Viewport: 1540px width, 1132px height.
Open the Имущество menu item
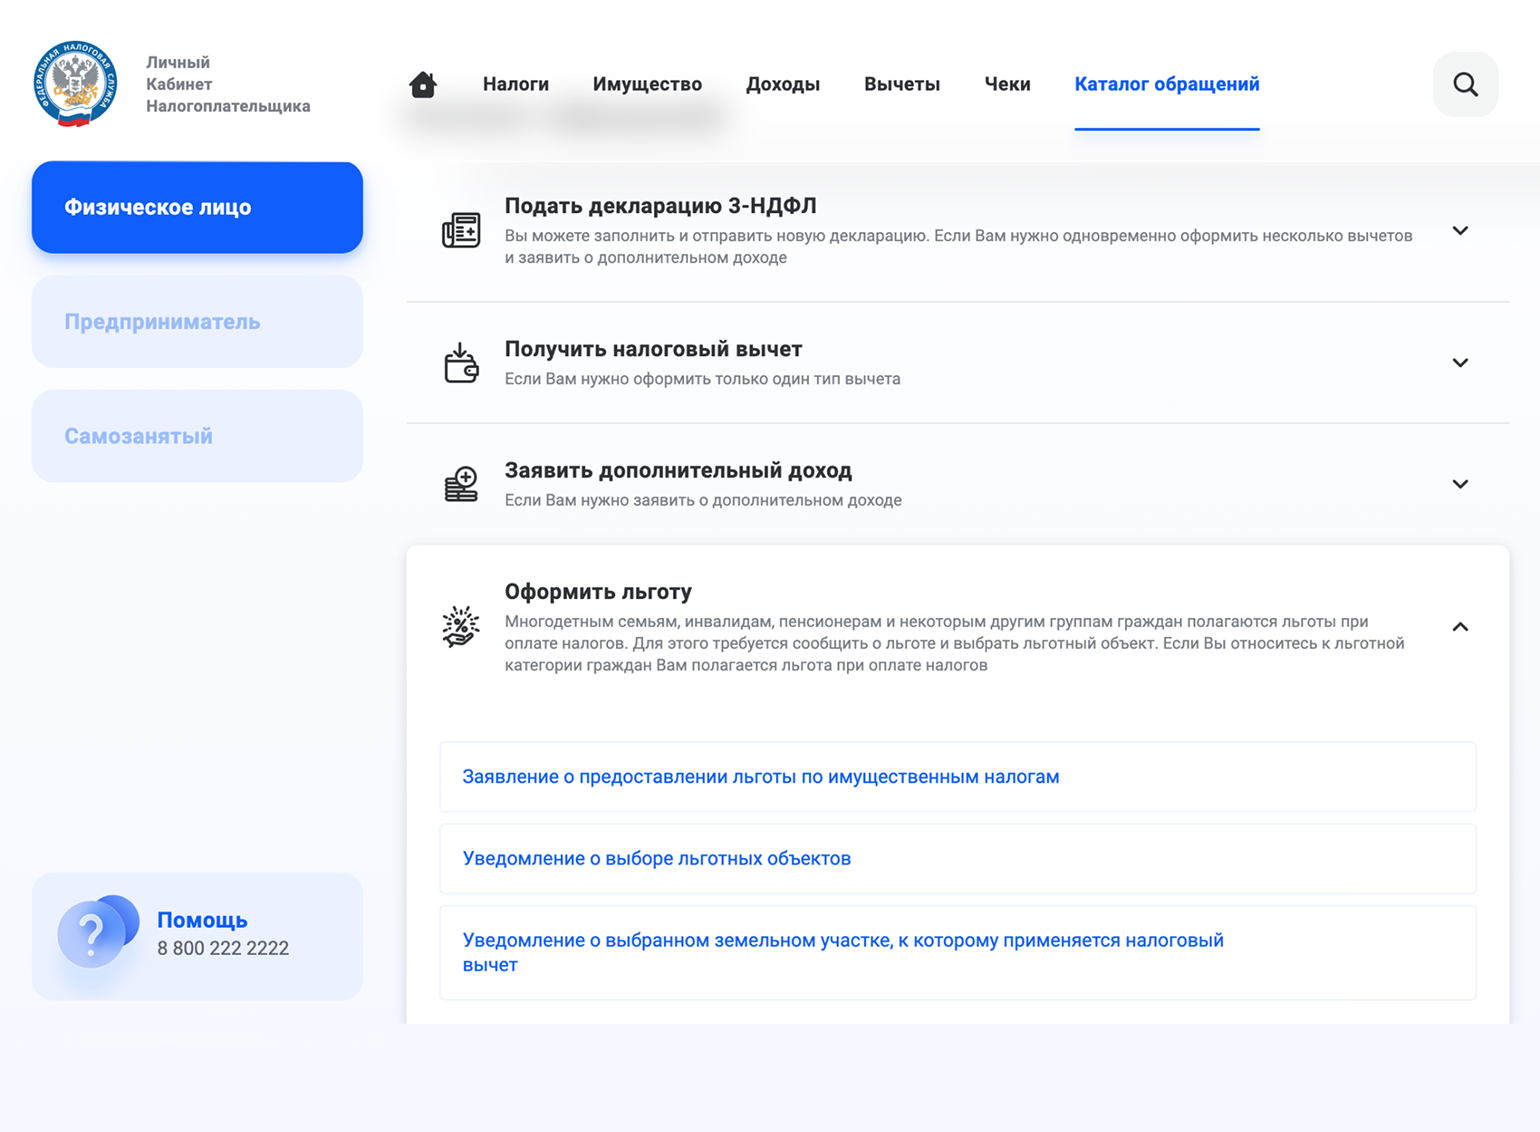pyautogui.click(x=647, y=84)
